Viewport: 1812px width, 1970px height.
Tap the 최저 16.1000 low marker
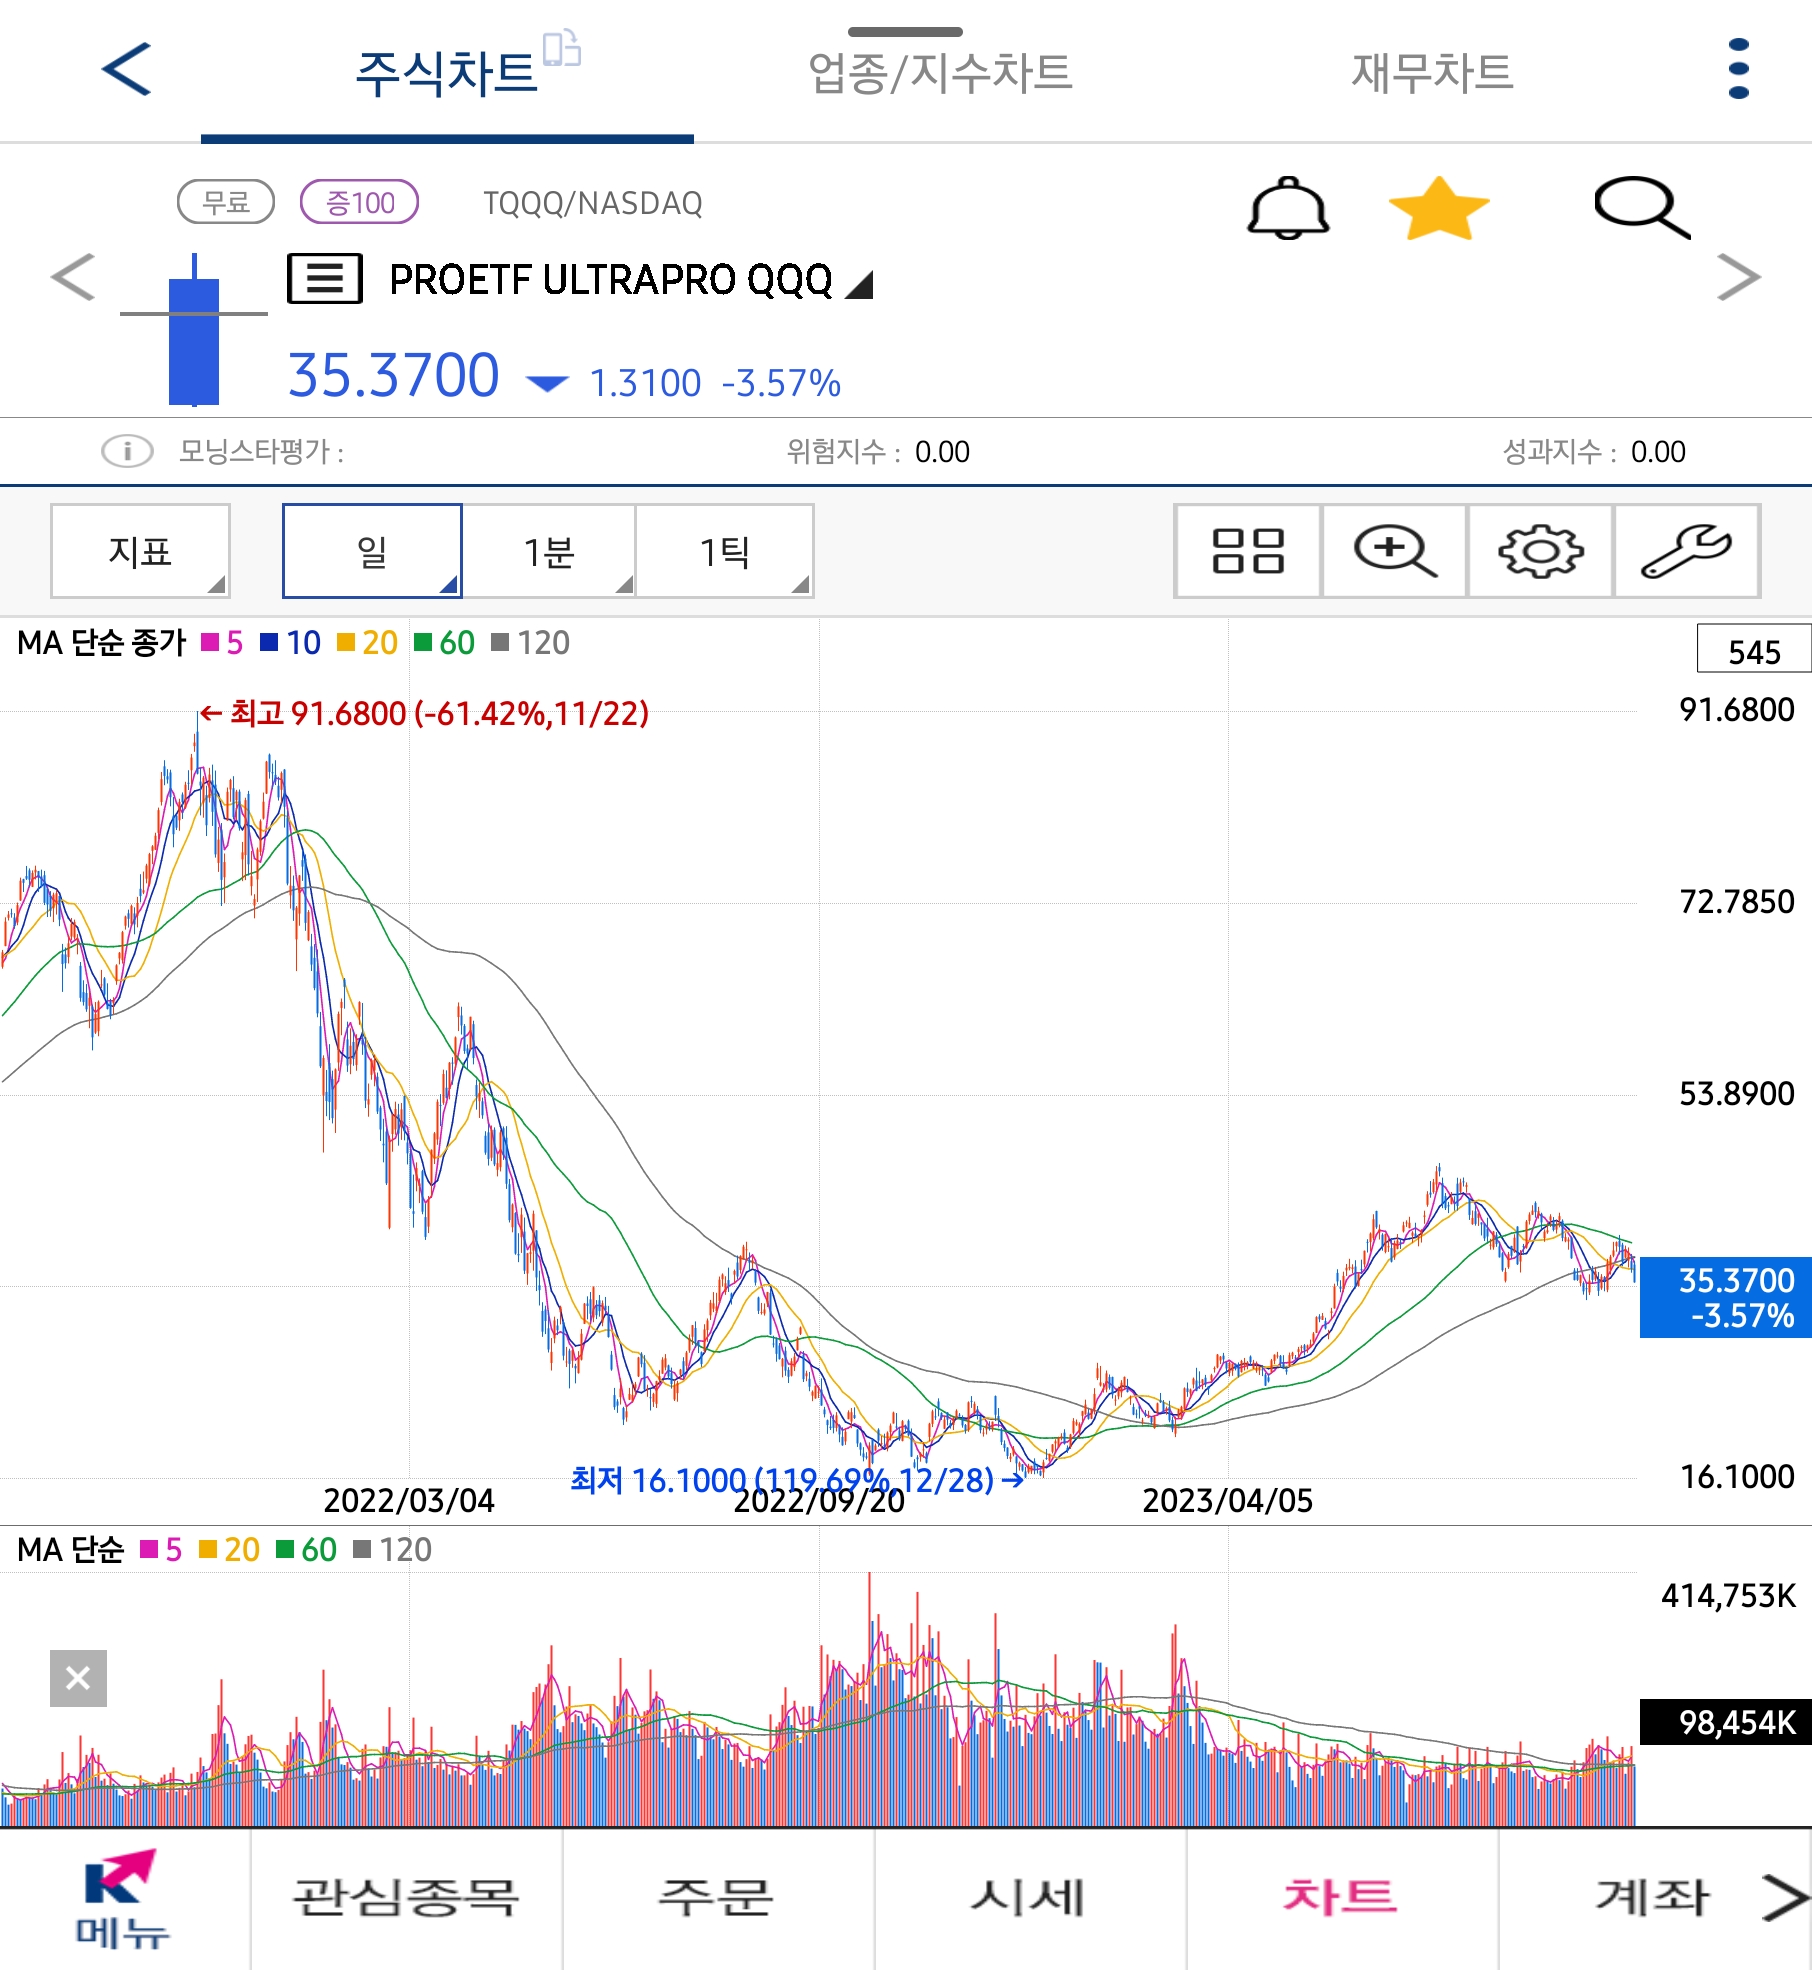[797, 1479]
